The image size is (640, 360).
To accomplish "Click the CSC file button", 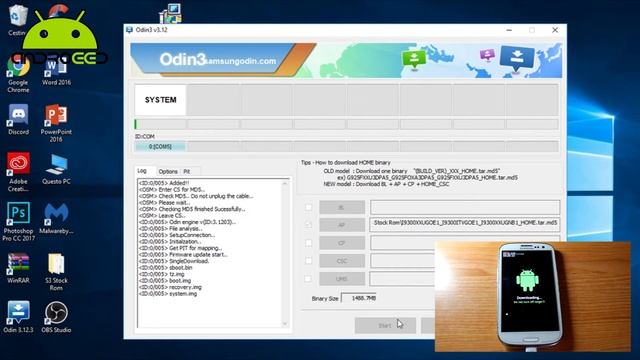I will point(342,261).
